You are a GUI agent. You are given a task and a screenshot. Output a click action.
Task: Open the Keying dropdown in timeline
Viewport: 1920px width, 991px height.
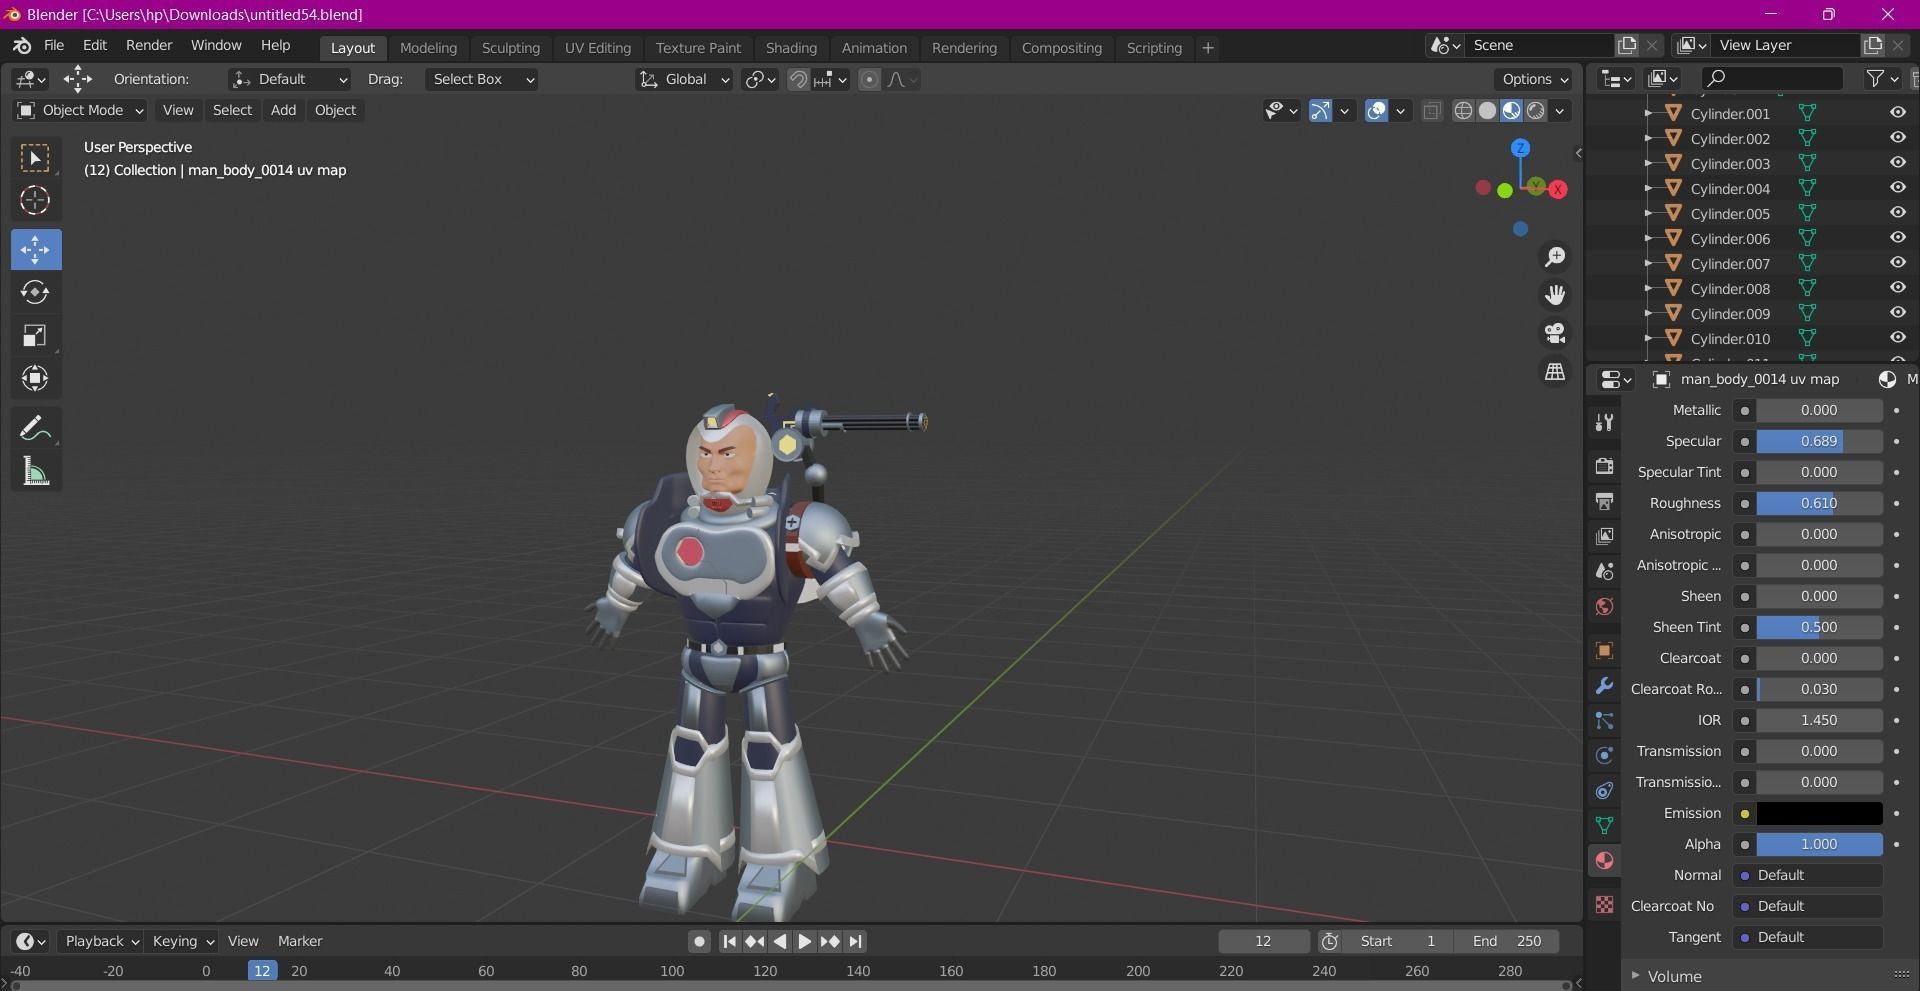(x=183, y=941)
